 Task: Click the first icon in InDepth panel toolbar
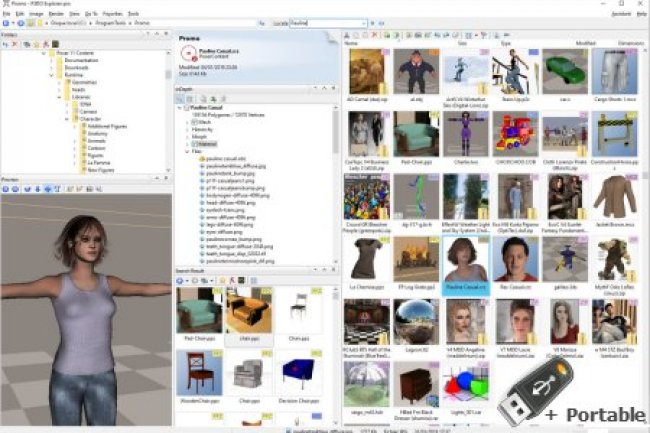[181, 99]
